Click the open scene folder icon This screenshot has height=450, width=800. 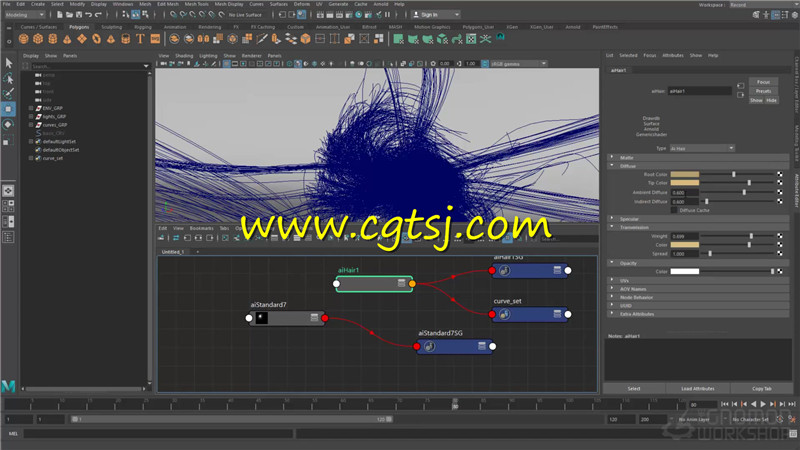[69, 15]
